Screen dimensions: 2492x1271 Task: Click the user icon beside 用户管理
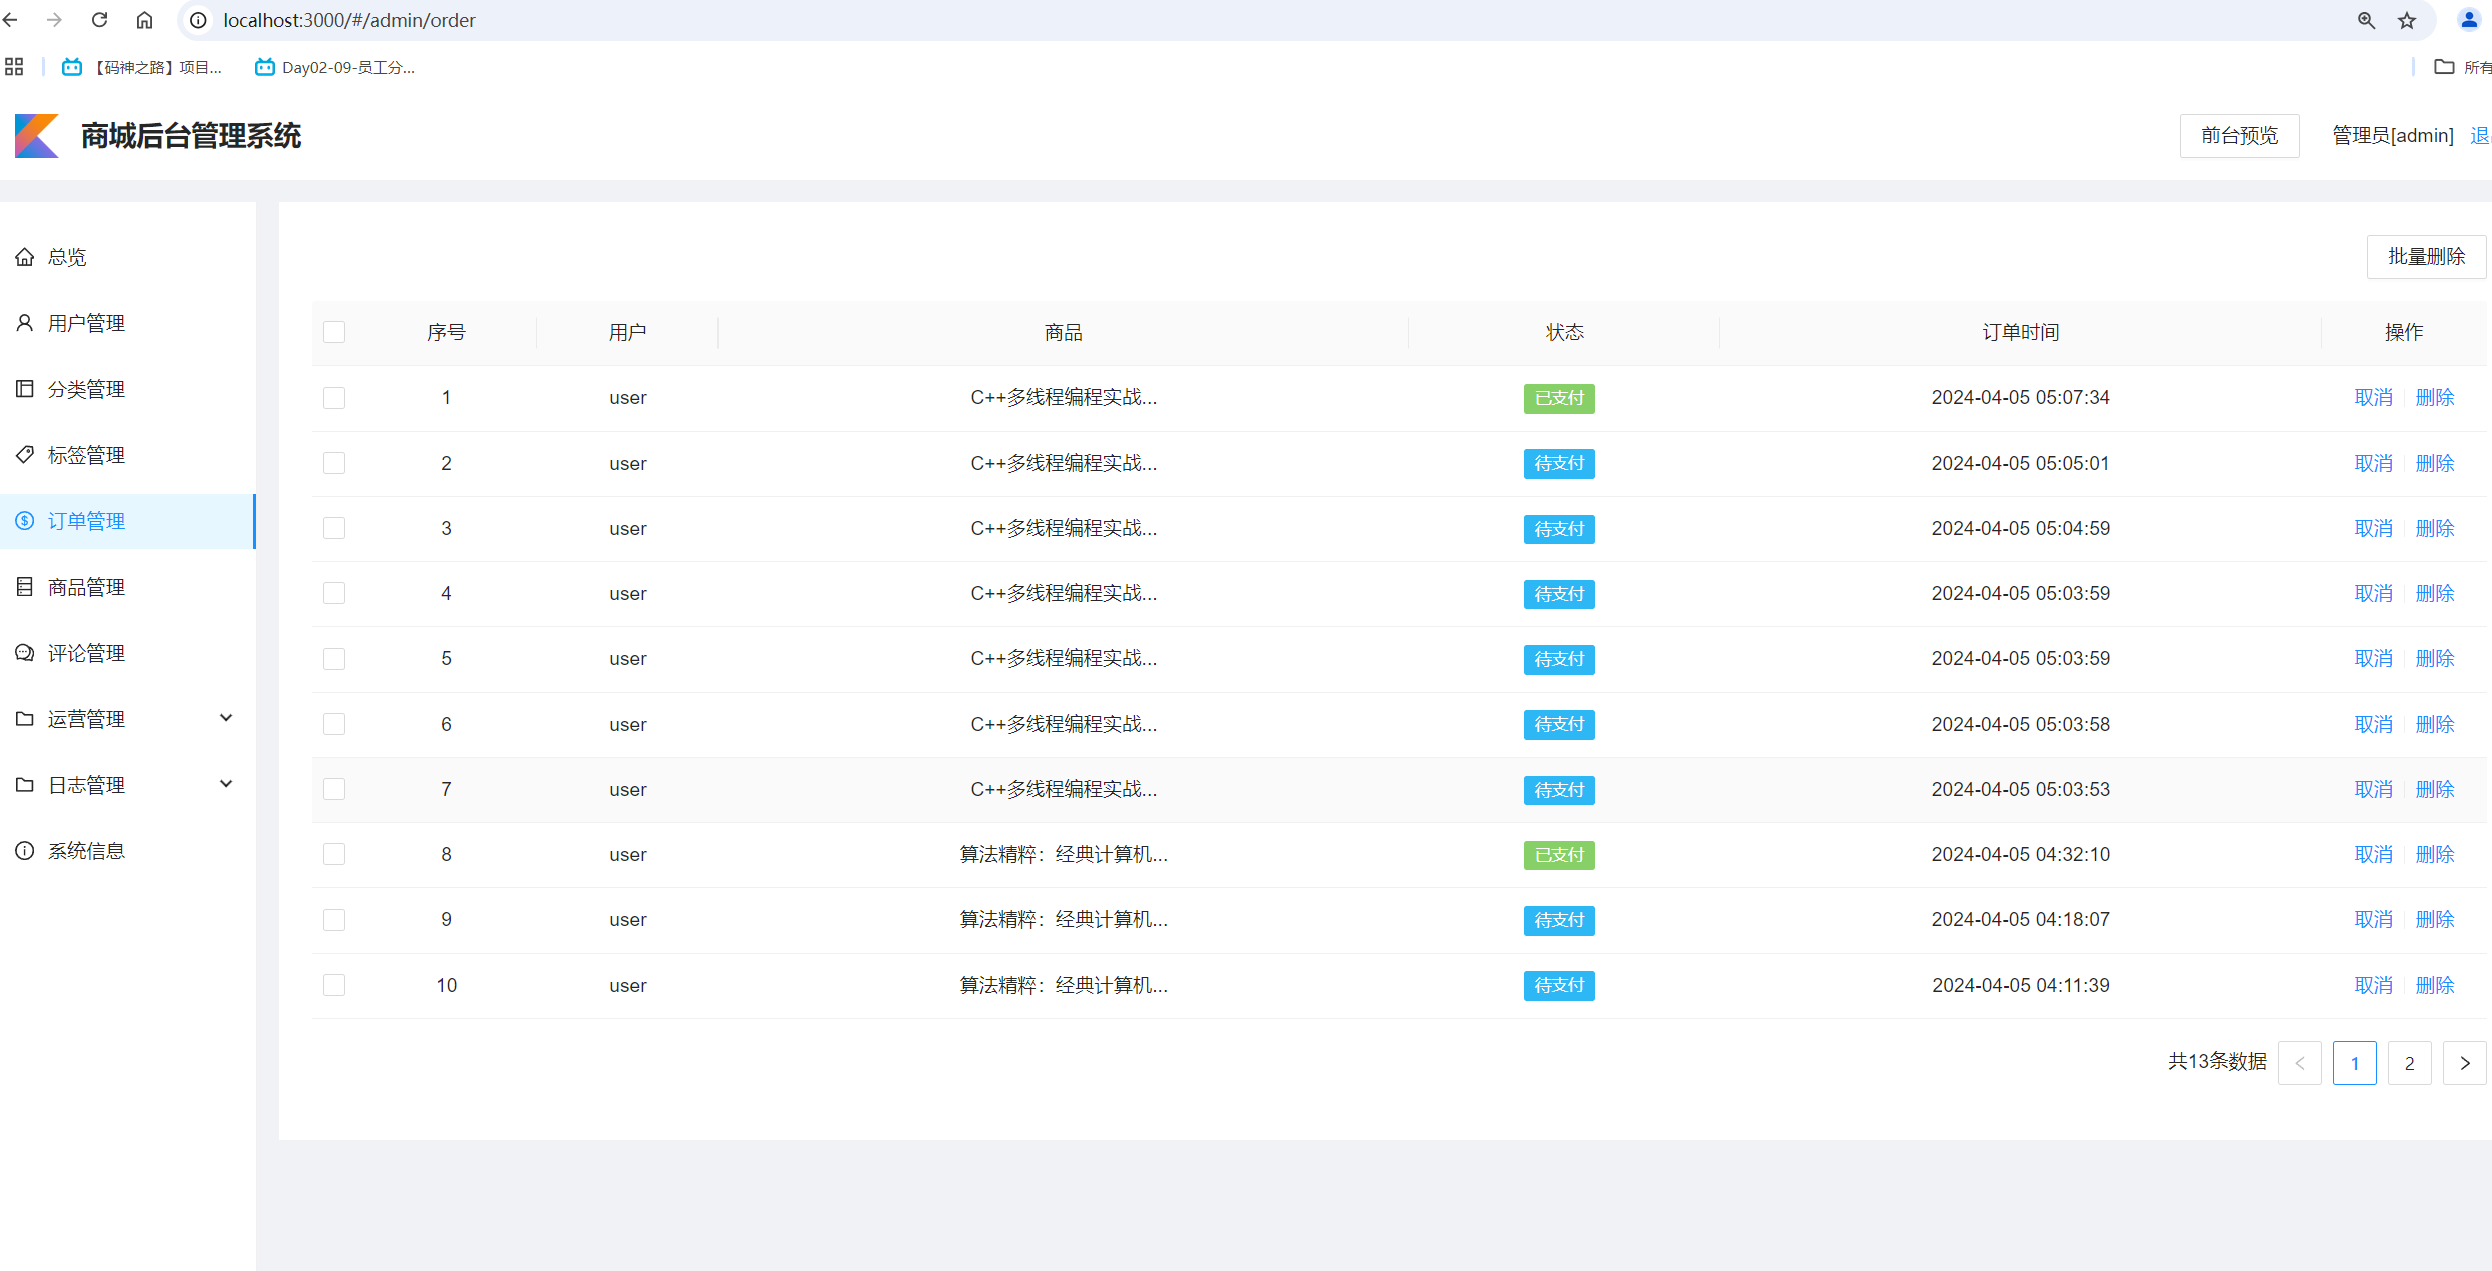coord(25,323)
